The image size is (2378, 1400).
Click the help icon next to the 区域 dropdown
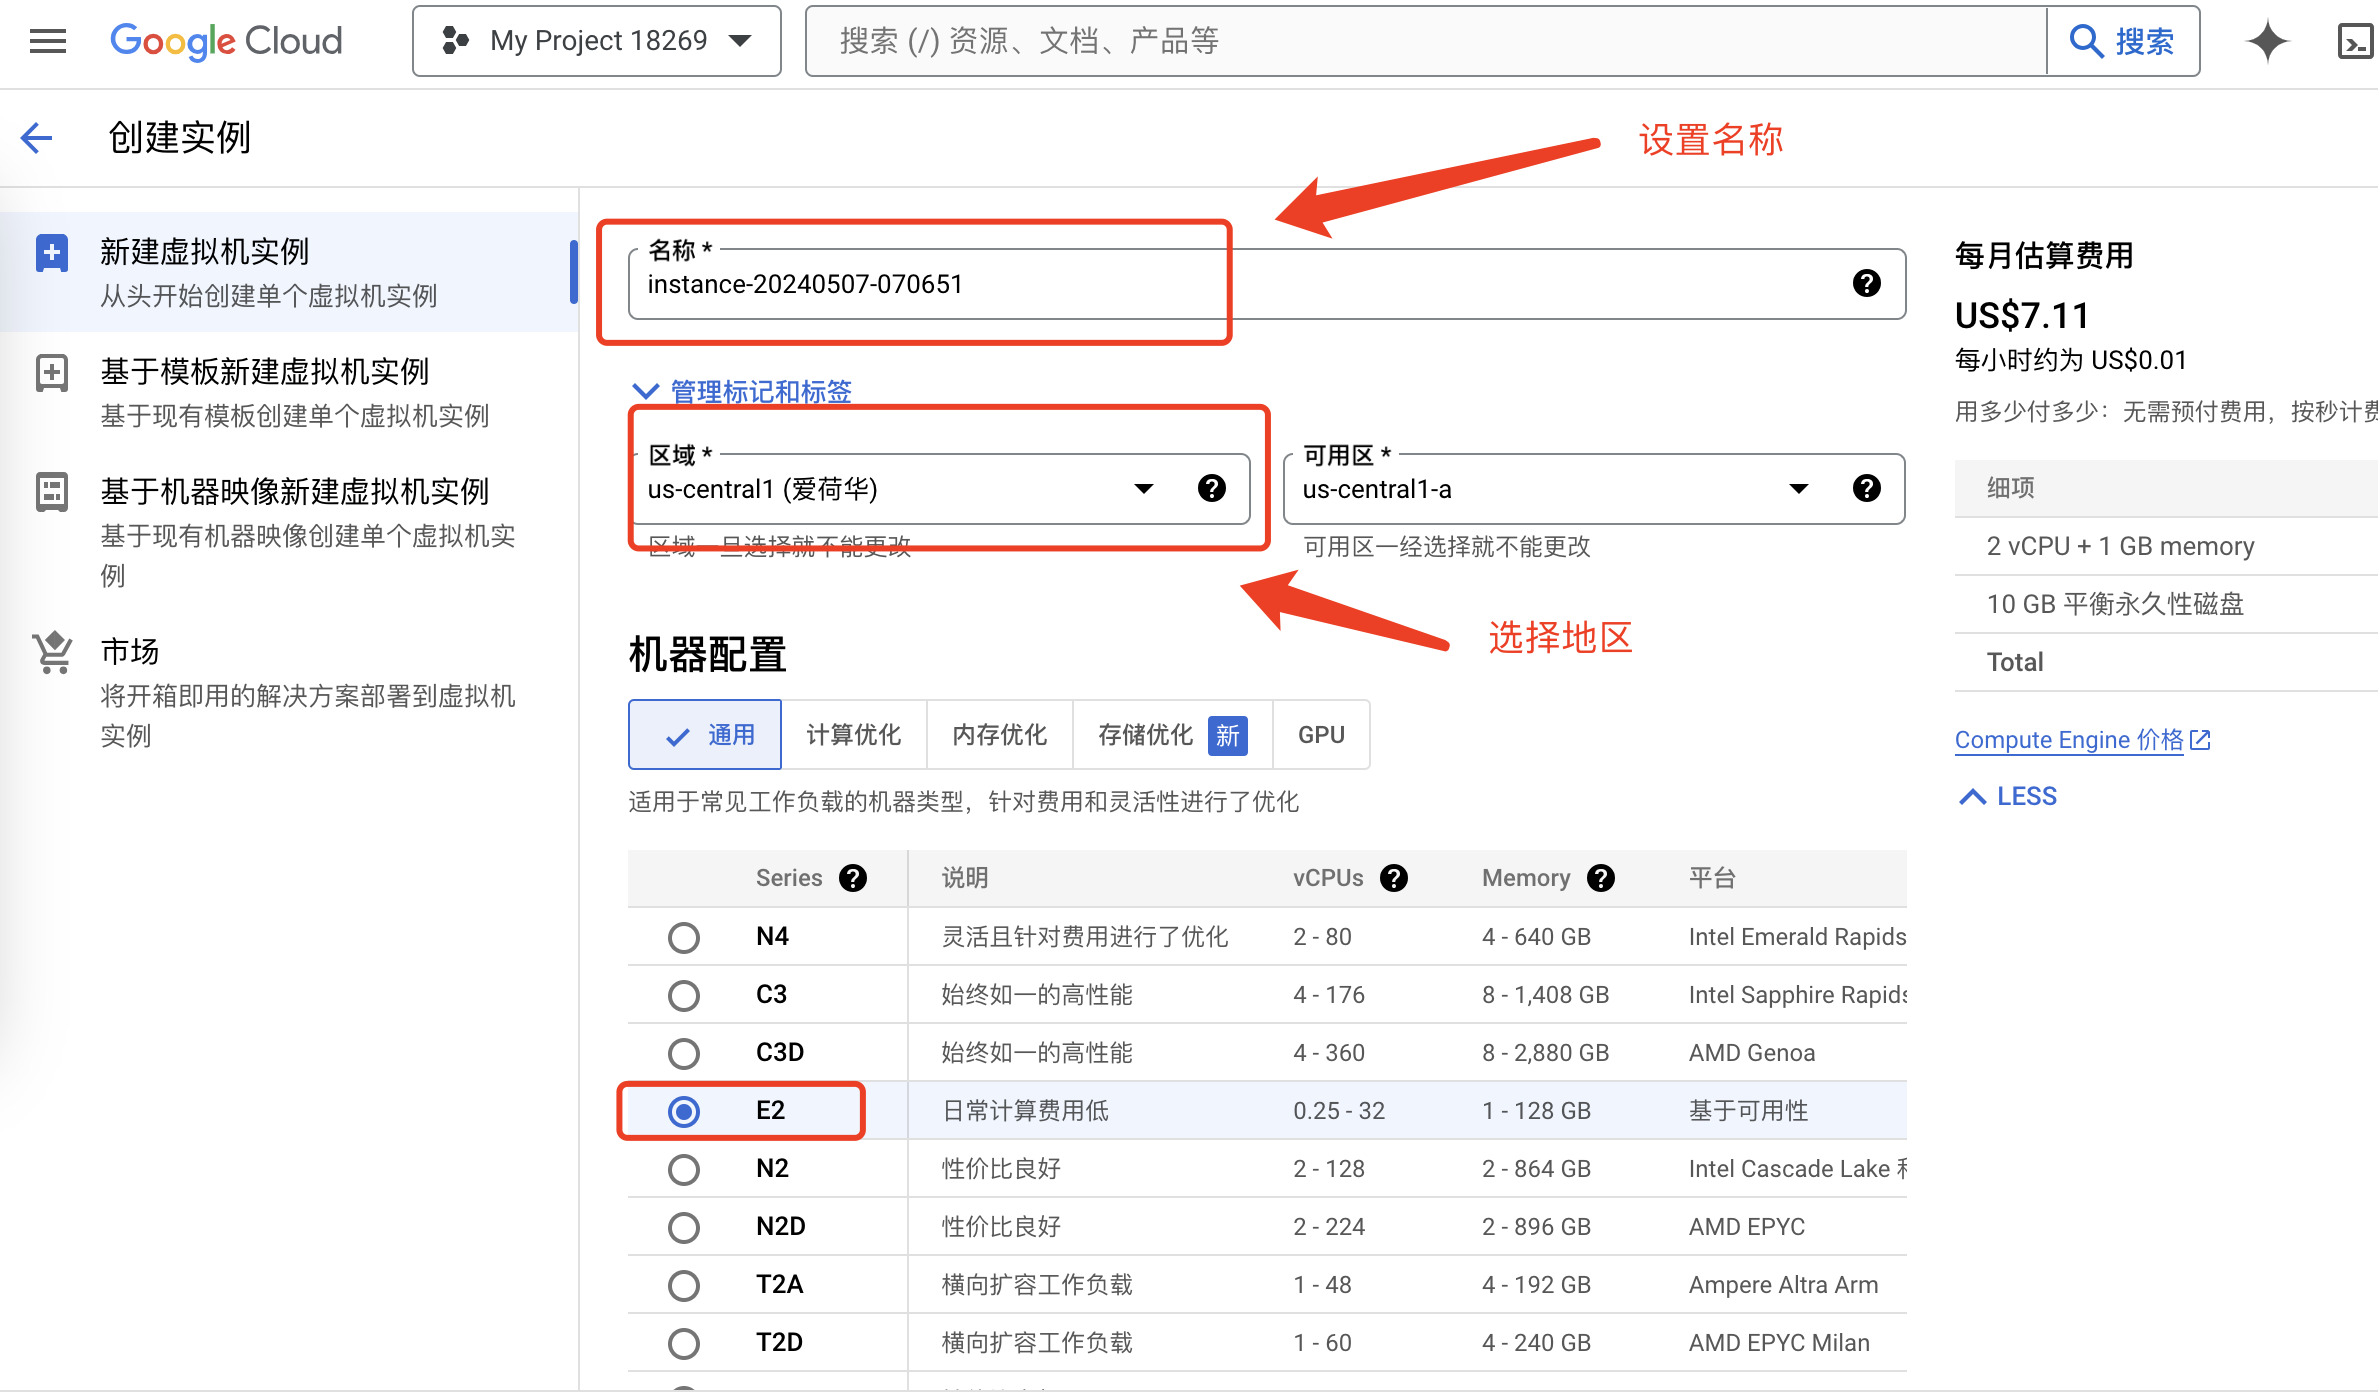click(1211, 488)
